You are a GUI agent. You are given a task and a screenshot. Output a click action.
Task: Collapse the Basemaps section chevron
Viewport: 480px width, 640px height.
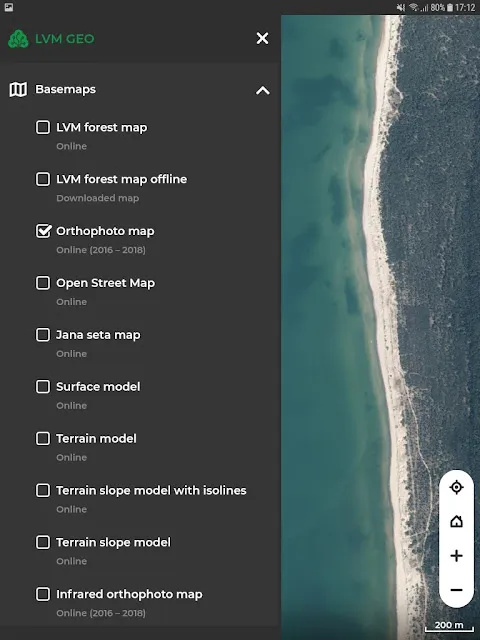click(x=263, y=90)
